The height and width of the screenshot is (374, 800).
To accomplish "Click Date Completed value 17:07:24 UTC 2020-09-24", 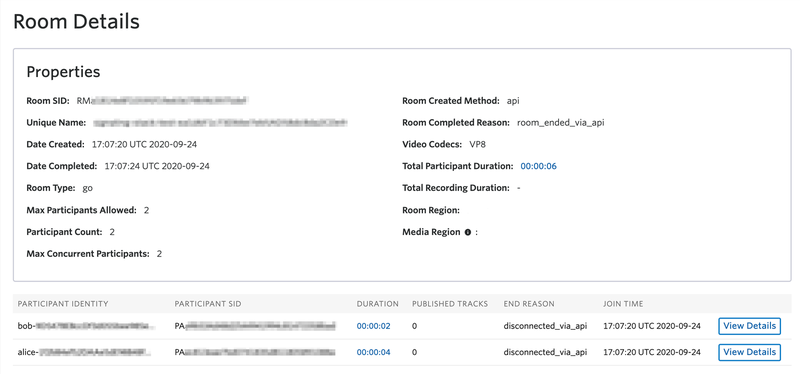I will tap(157, 166).
